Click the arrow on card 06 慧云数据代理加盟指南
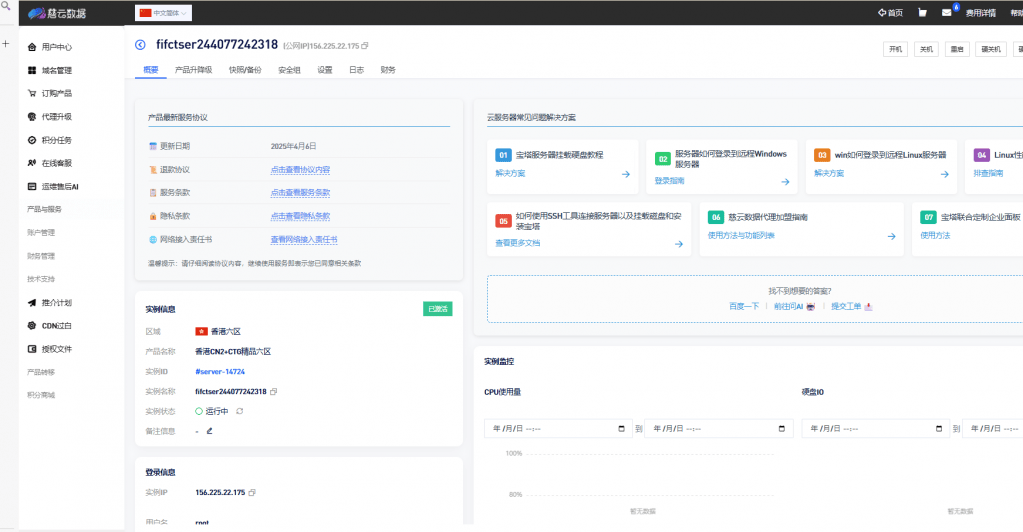The width and height of the screenshot is (1023, 532). [891, 236]
